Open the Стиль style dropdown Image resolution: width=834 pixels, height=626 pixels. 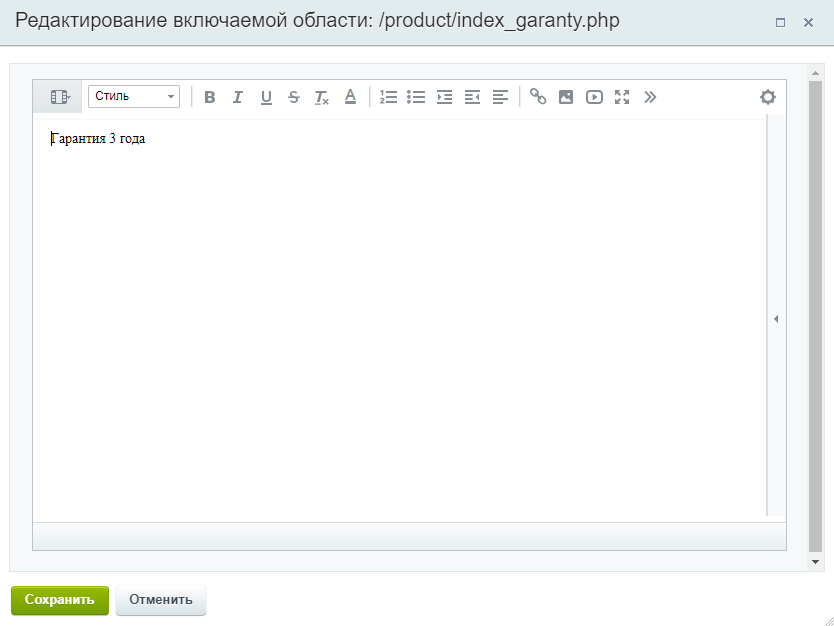tap(134, 97)
